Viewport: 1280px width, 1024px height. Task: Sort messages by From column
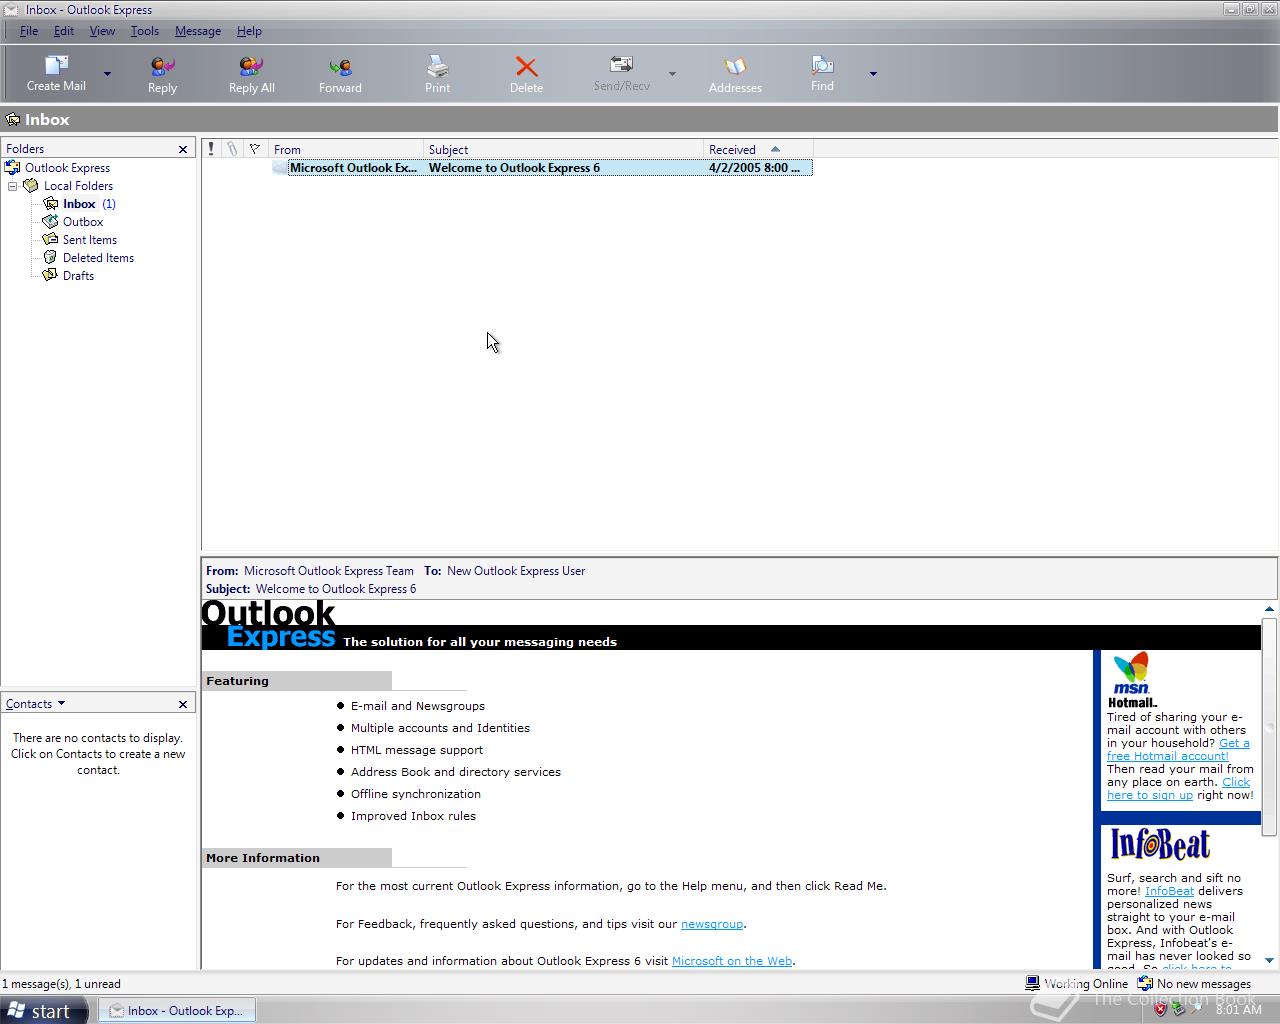(x=346, y=149)
